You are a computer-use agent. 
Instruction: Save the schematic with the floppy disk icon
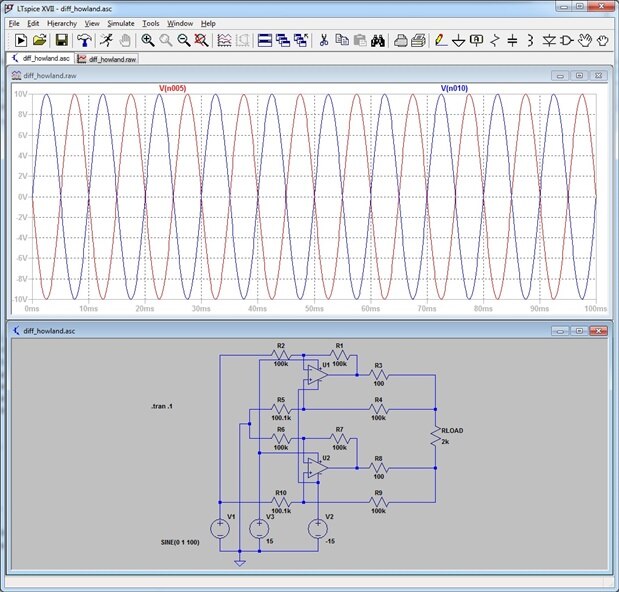(x=62, y=40)
